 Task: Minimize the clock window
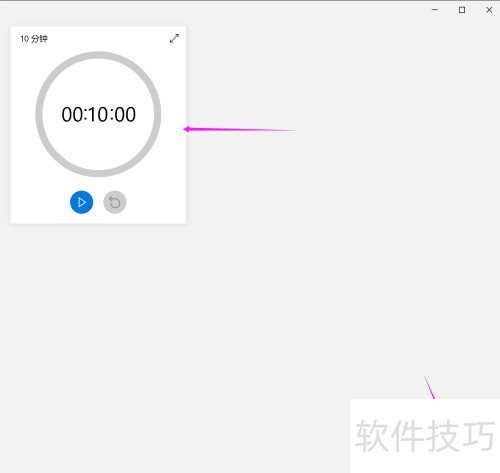(435, 10)
